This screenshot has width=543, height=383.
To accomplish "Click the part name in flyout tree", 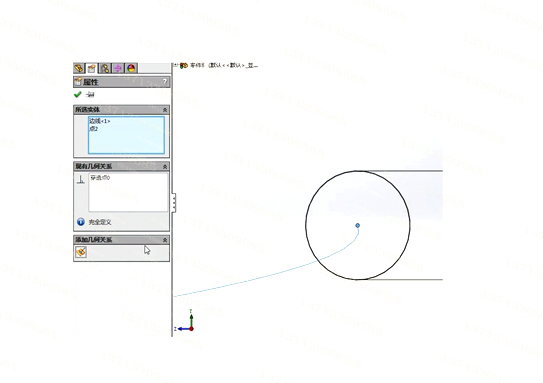I will [224, 65].
